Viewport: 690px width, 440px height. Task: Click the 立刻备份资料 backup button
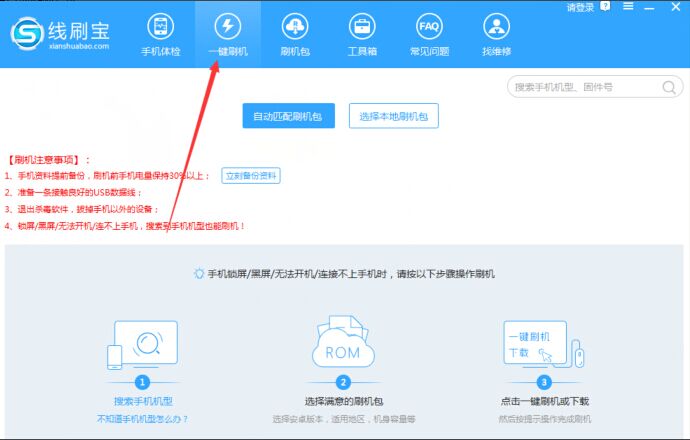tap(251, 175)
